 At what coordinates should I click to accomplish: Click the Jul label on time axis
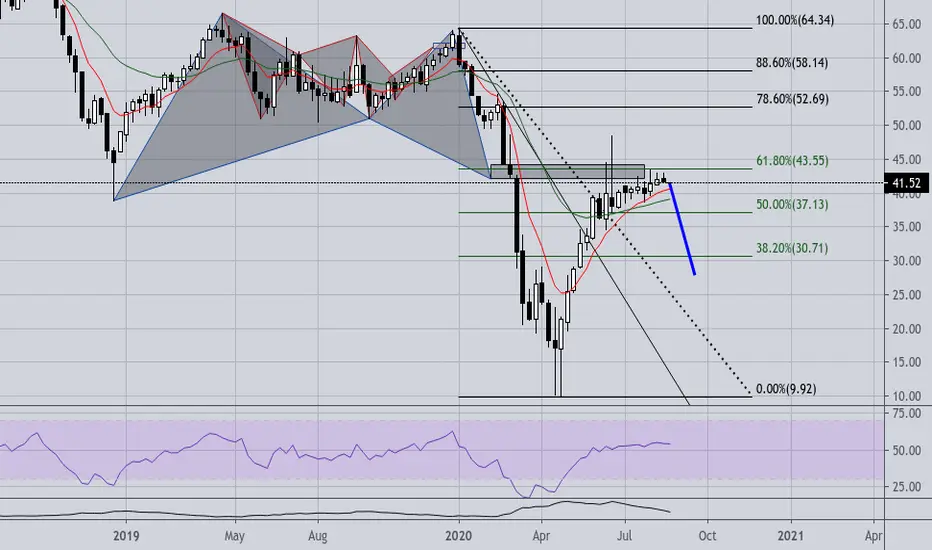(x=624, y=536)
